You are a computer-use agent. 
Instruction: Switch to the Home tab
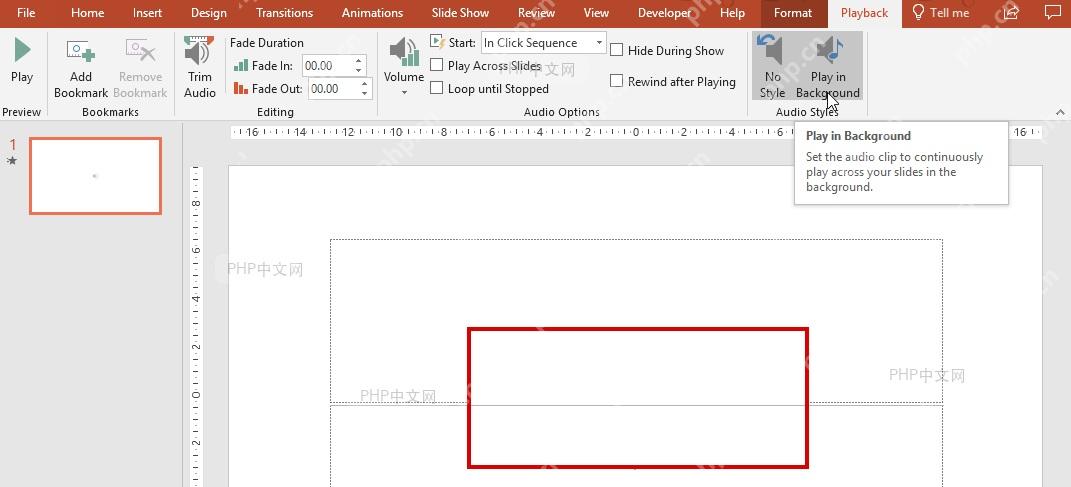pos(87,13)
